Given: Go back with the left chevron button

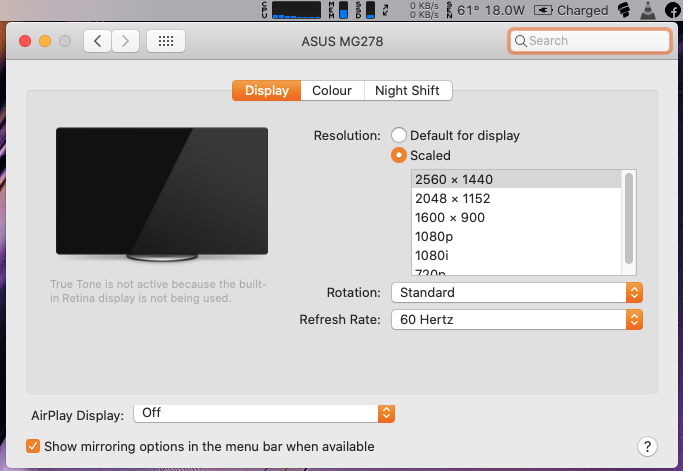Looking at the screenshot, I should pyautogui.click(x=98, y=41).
